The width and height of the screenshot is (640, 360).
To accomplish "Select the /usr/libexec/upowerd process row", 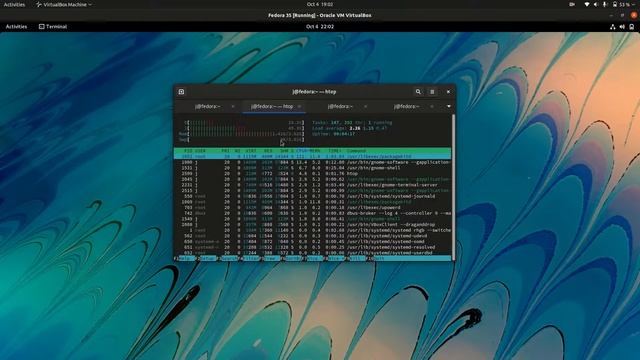I will [x=313, y=208].
